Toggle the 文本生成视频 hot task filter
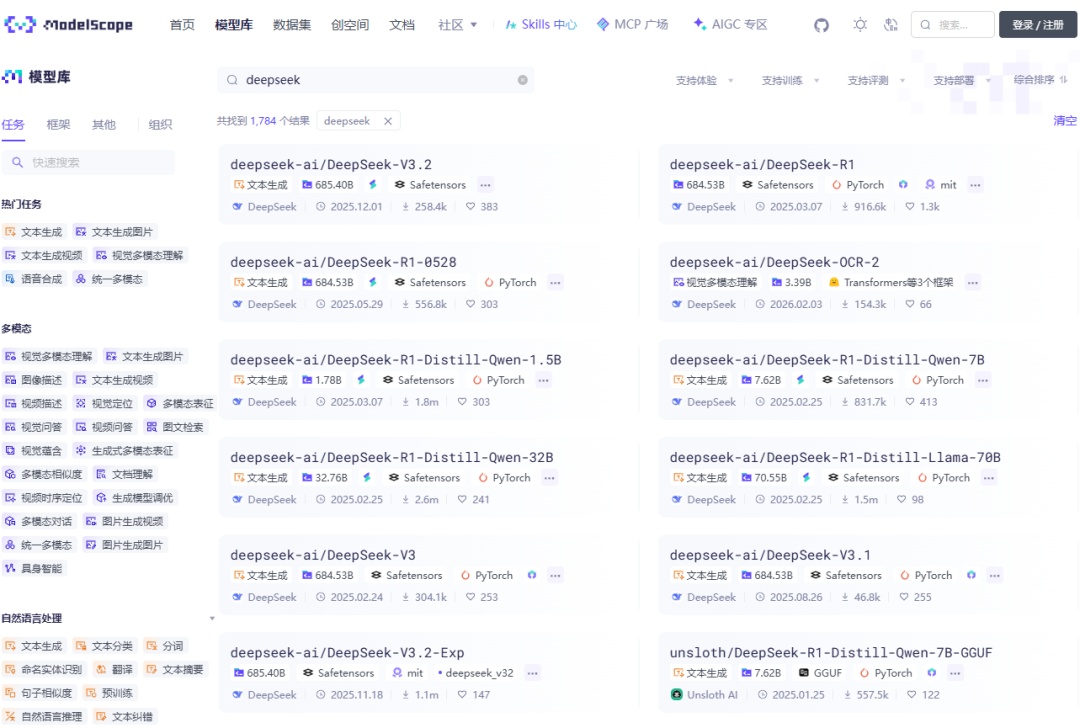Image resolution: width=1080 pixels, height=728 pixels. click(43, 256)
